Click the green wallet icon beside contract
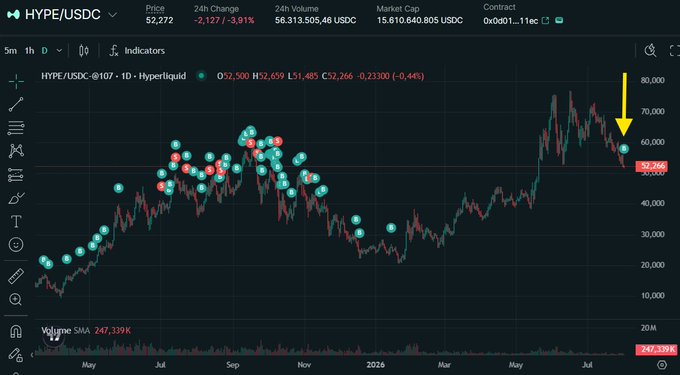680x375 pixels. pyautogui.click(x=559, y=20)
